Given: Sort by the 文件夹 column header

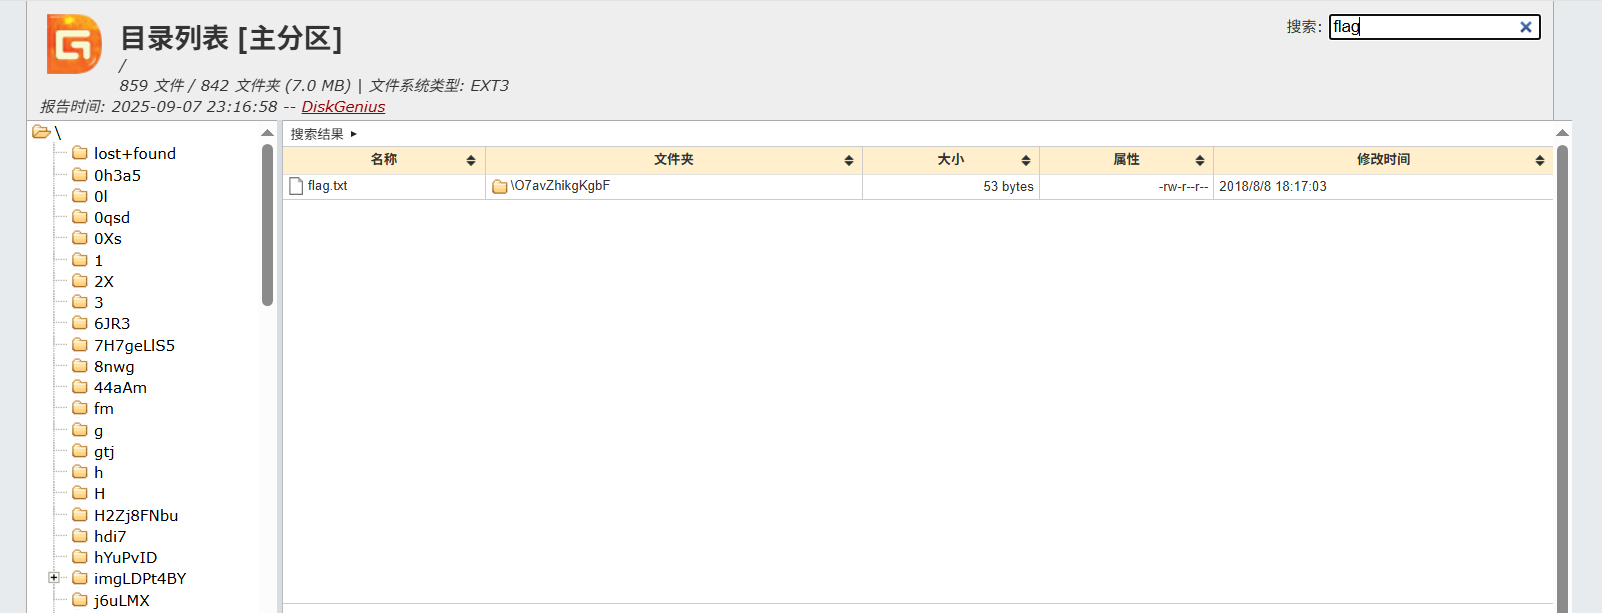Looking at the screenshot, I should (x=674, y=160).
